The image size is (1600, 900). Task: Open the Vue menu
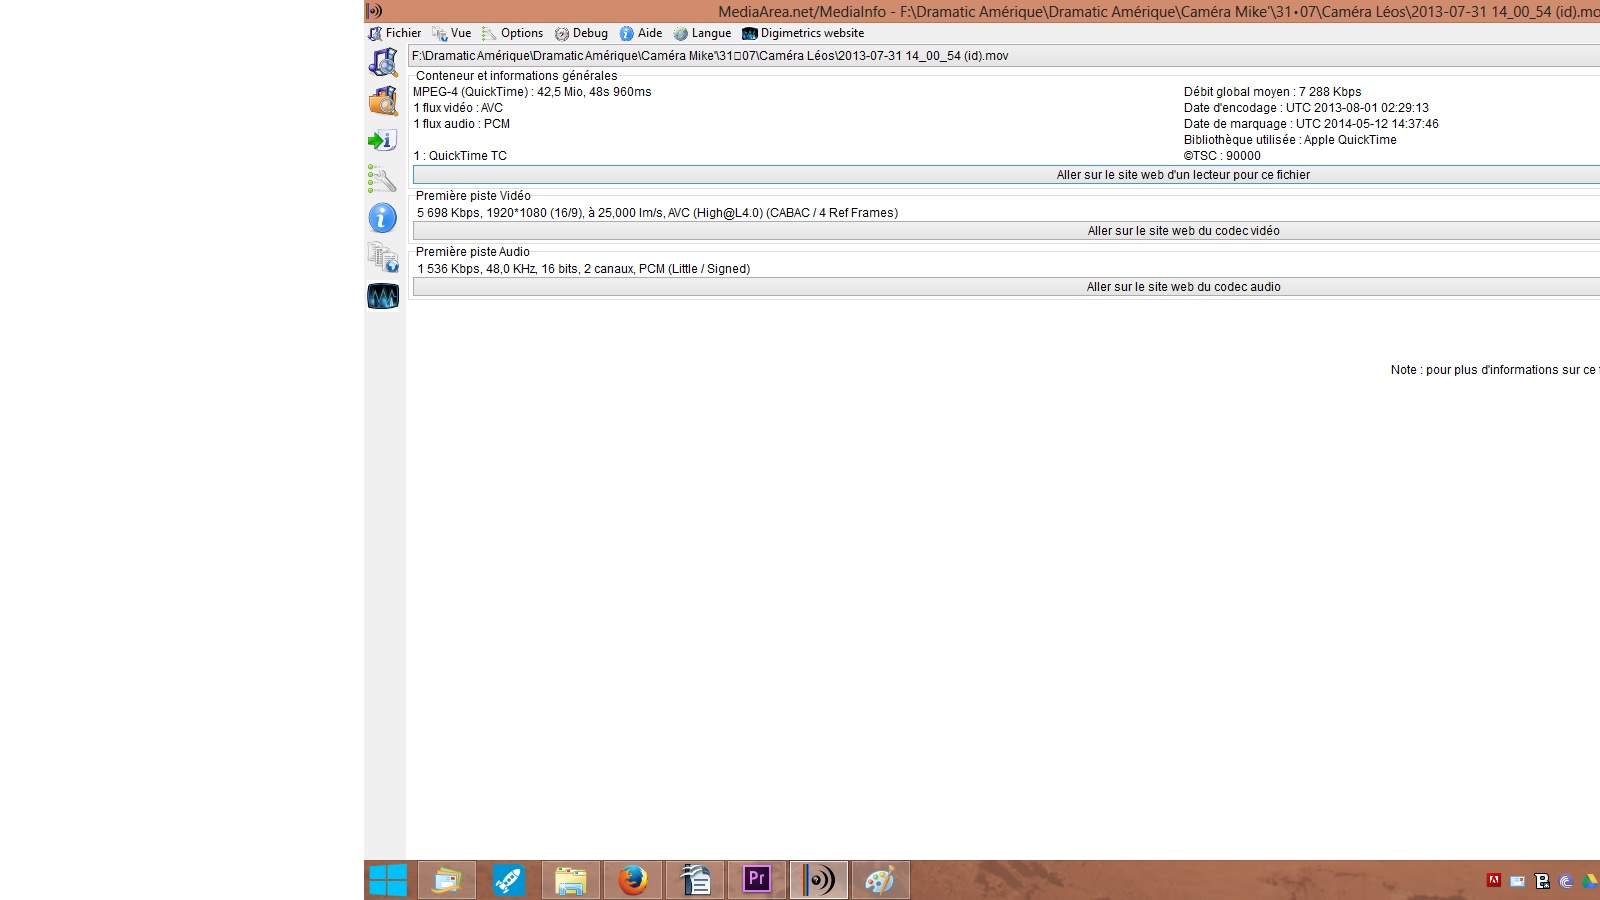coord(452,33)
